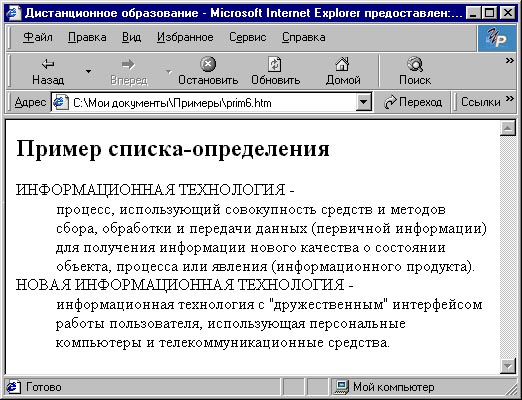This screenshot has height=400, width=522.
Task: Click the line "компьютеры и телекоммуникационные средства."
Action: pyautogui.click(x=222, y=343)
